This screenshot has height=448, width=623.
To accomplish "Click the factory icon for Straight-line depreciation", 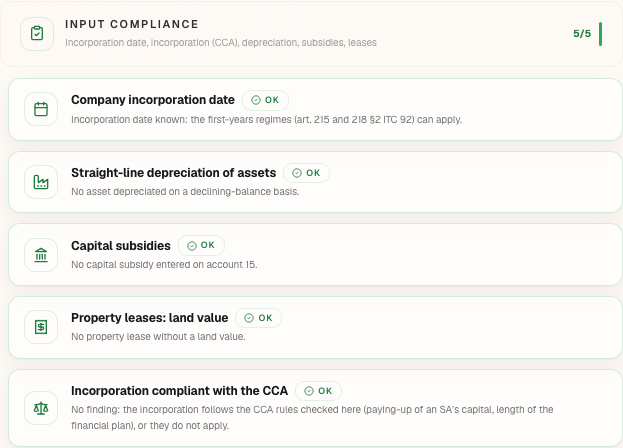I will pyautogui.click(x=41, y=182).
